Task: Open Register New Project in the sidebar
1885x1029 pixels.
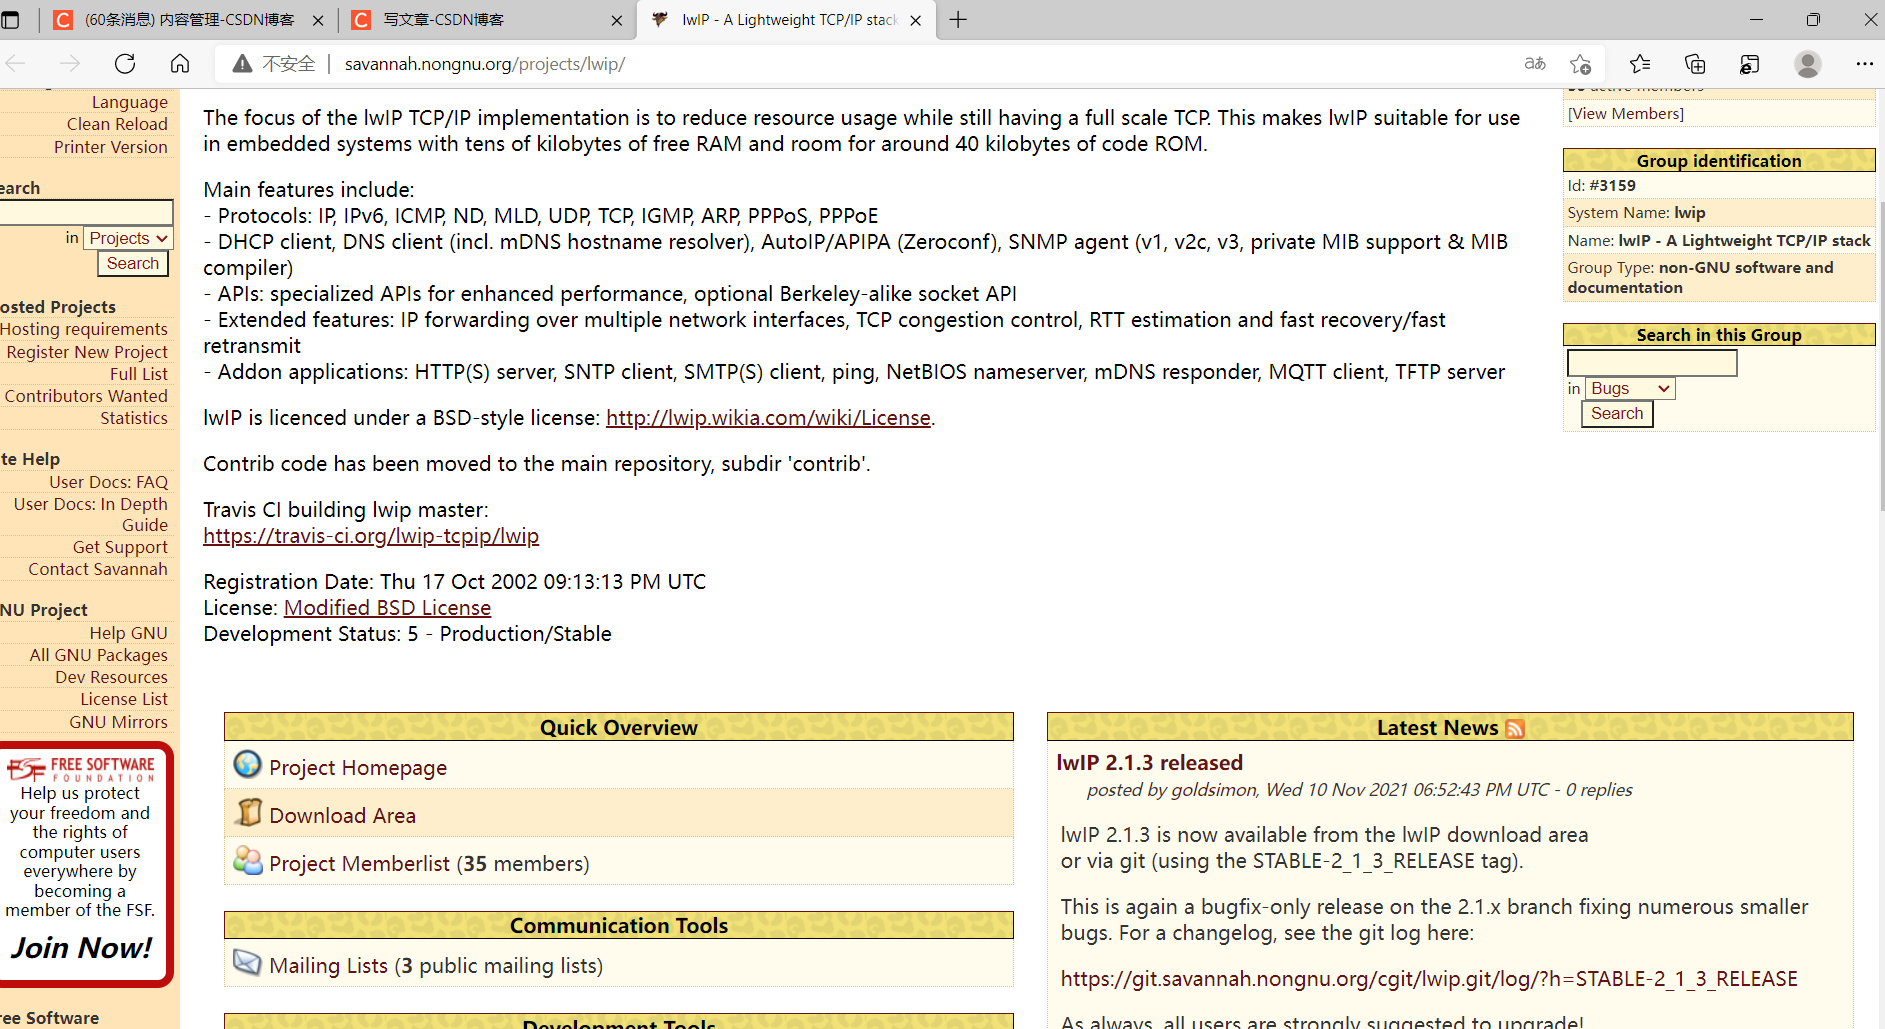Action: pos(87,352)
